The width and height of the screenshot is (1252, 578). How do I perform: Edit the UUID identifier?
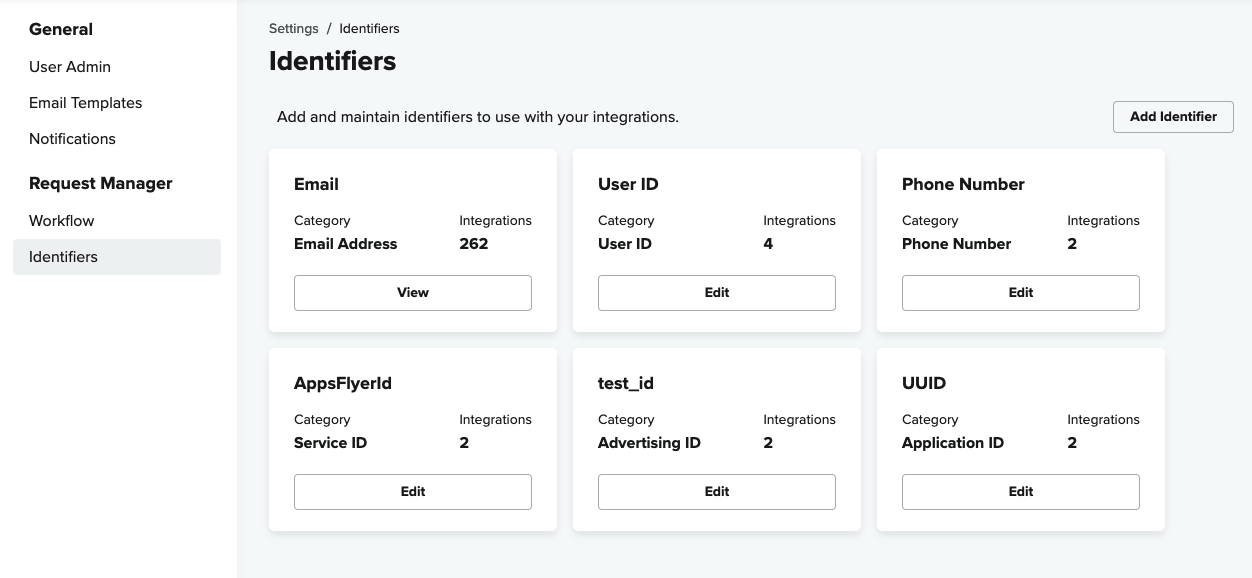click(1021, 492)
